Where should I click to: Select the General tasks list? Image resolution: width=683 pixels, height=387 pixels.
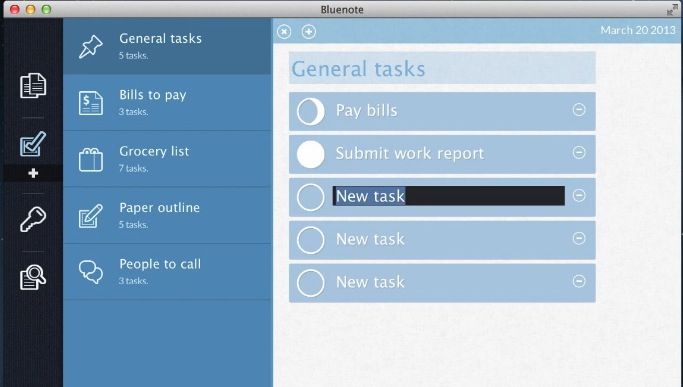point(167,46)
